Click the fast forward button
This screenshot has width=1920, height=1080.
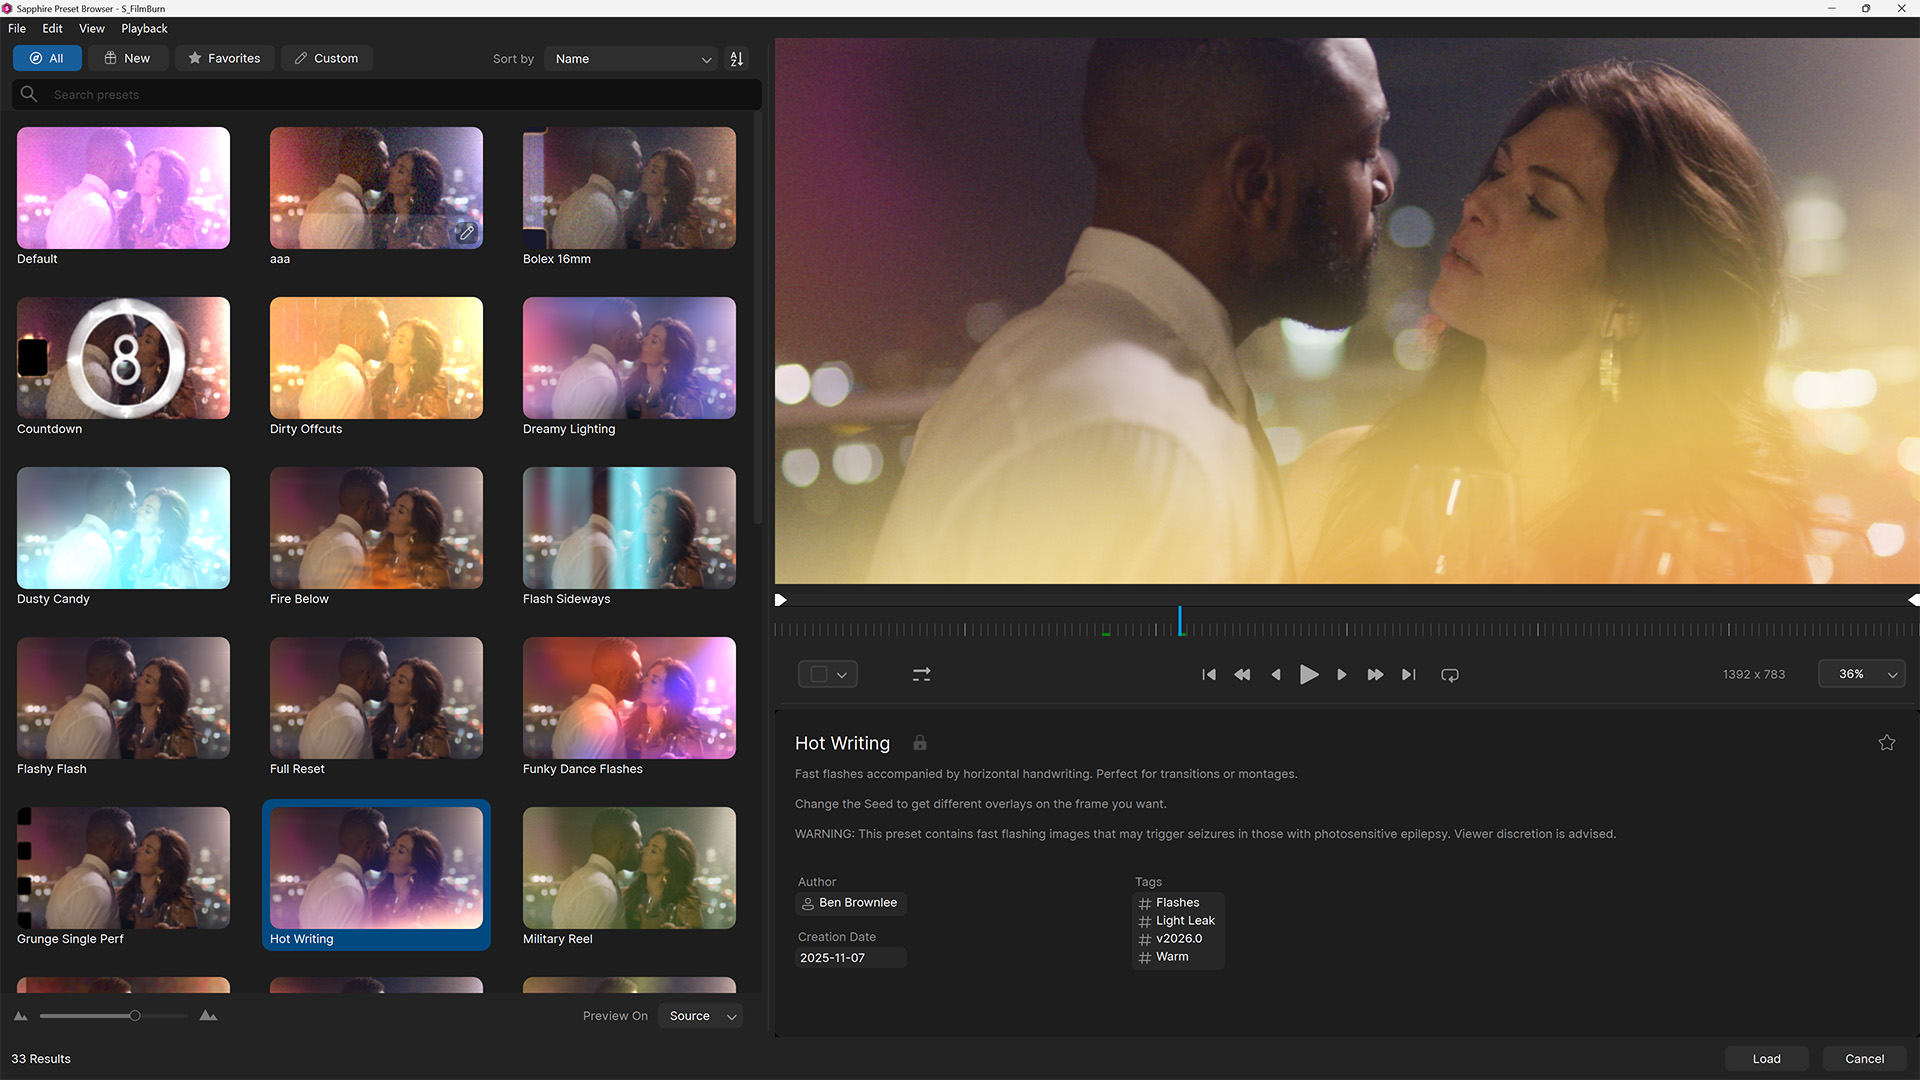pyautogui.click(x=1375, y=675)
